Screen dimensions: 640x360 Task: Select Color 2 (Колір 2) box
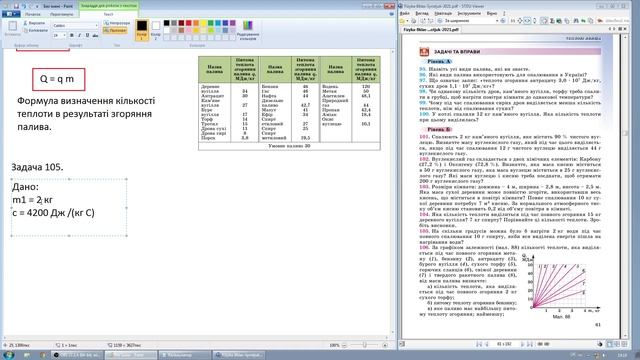[156, 30]
